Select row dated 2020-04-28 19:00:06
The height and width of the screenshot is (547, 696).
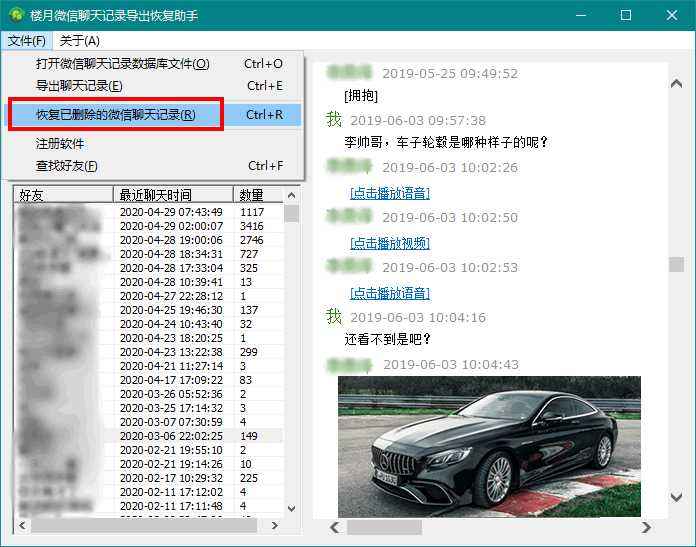[149, 240]
